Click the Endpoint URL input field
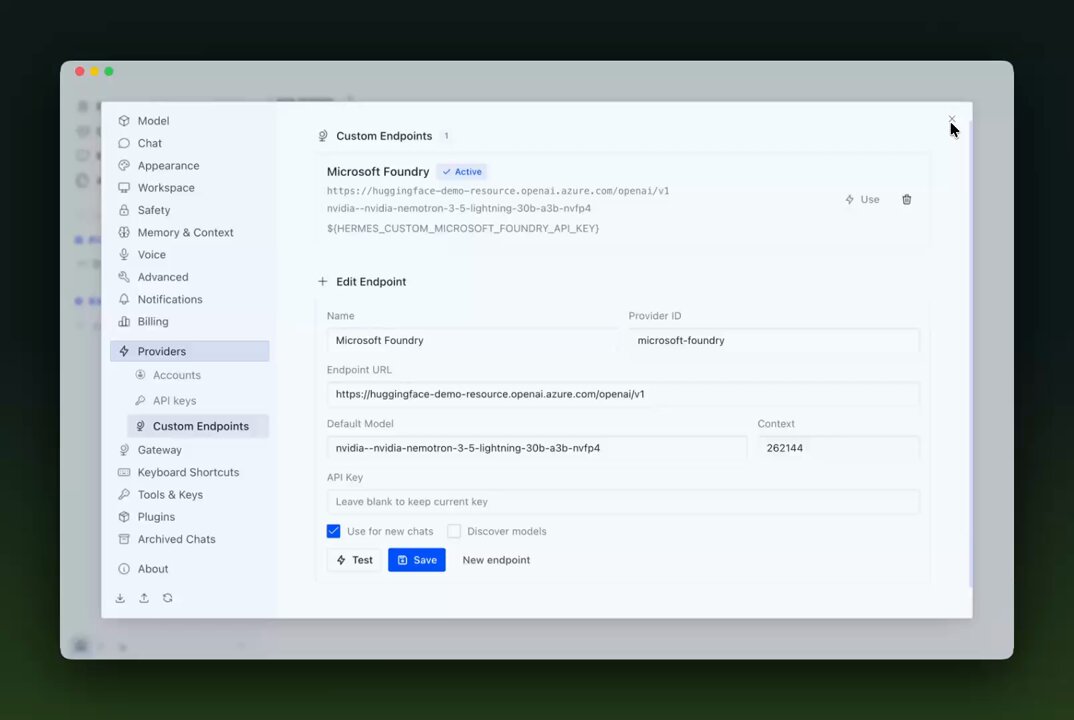1074x720 pixels. click(x=623, y=395)
